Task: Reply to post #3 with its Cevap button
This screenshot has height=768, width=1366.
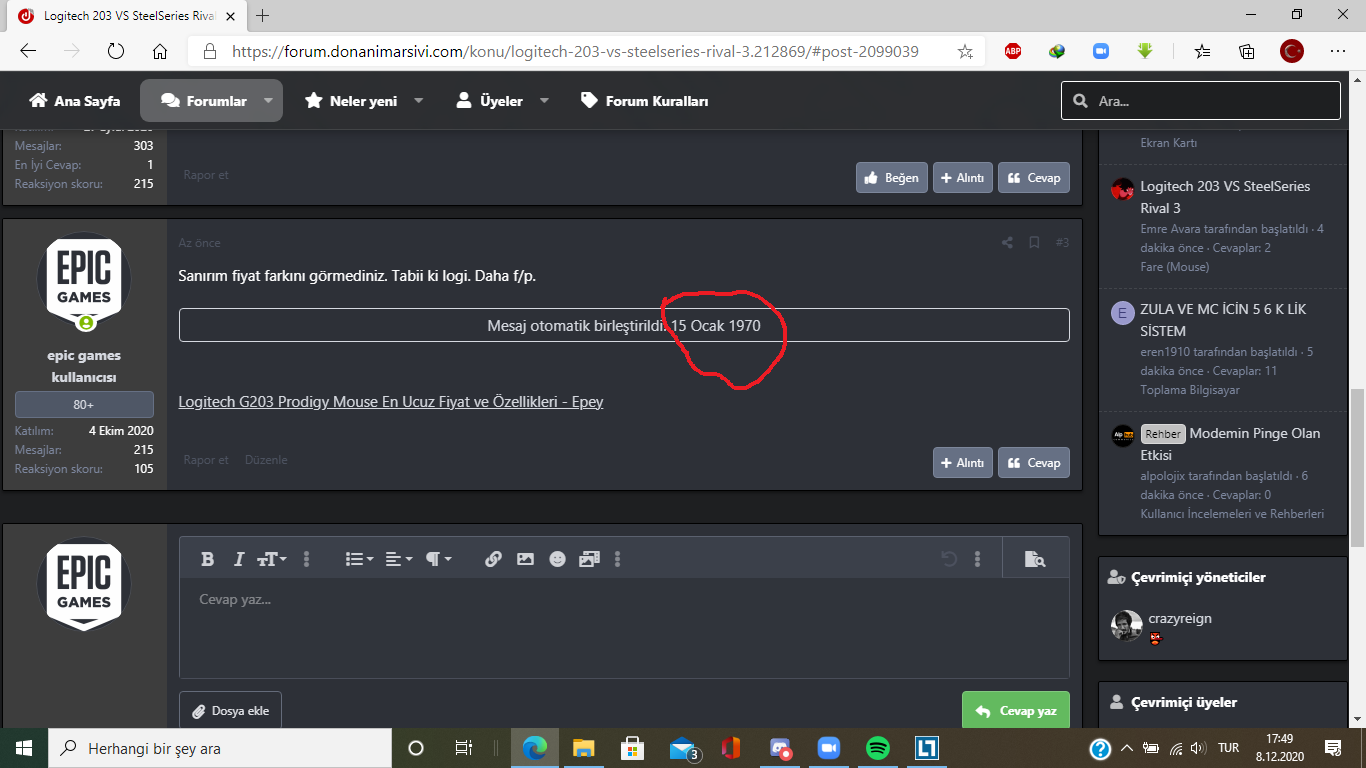Action: pyautogui.click(x=1034, y=463)
